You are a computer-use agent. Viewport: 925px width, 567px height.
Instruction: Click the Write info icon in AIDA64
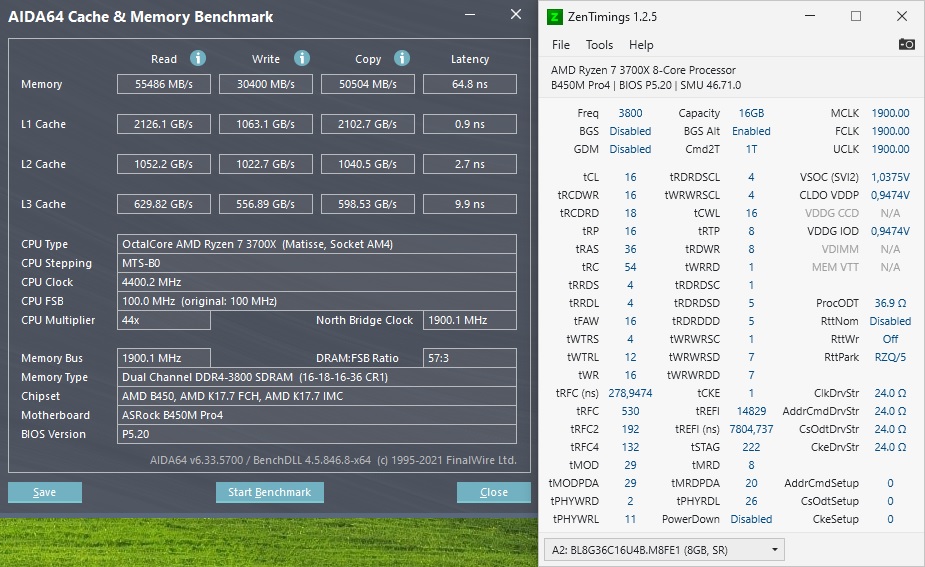coord(302,58)
